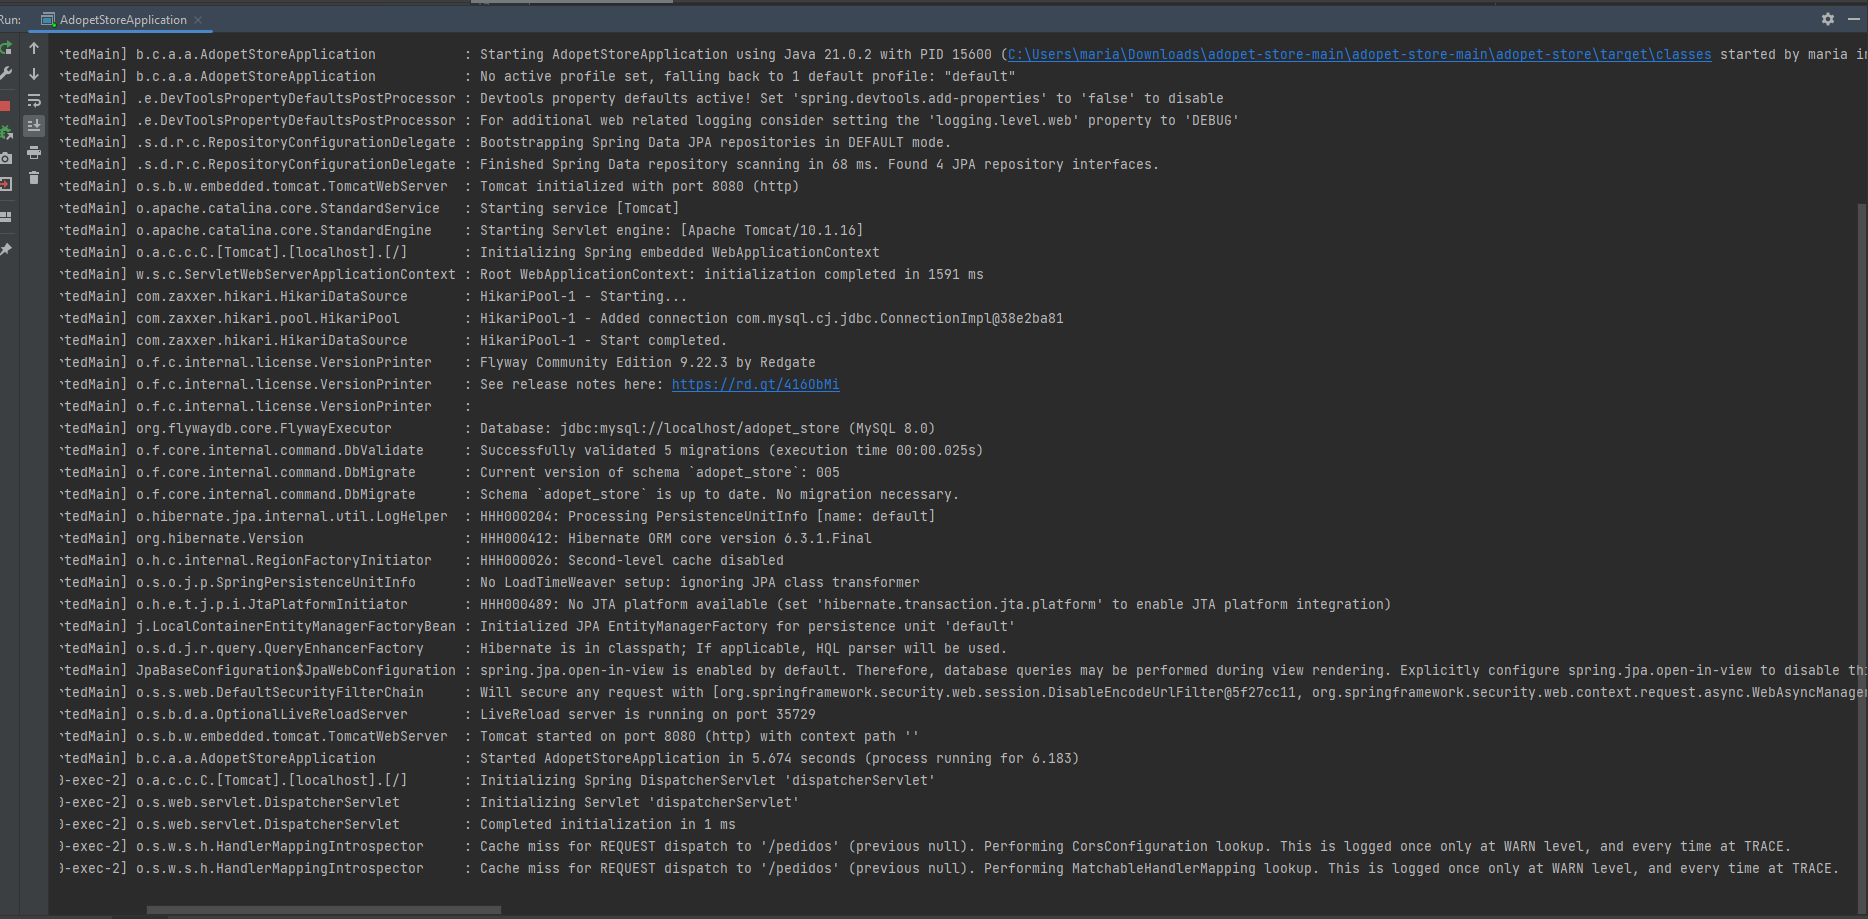Click 'No LoadTimeWeaver setup' log line
Viewport: 1868px width, 919px height.
(x=699, y=583)
